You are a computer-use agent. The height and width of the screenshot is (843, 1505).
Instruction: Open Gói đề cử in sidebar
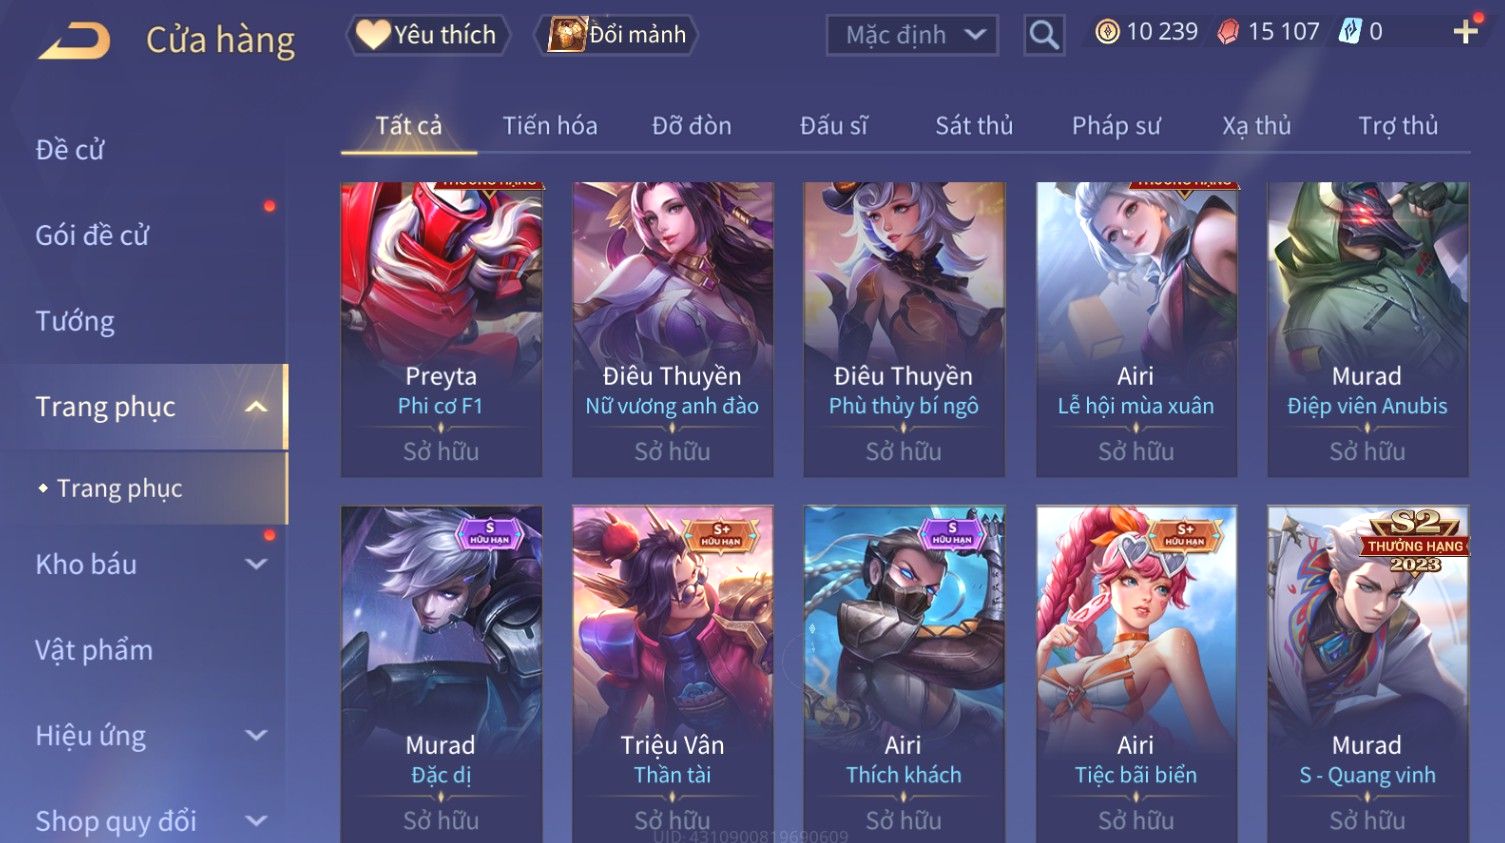[x=92, y=236]
